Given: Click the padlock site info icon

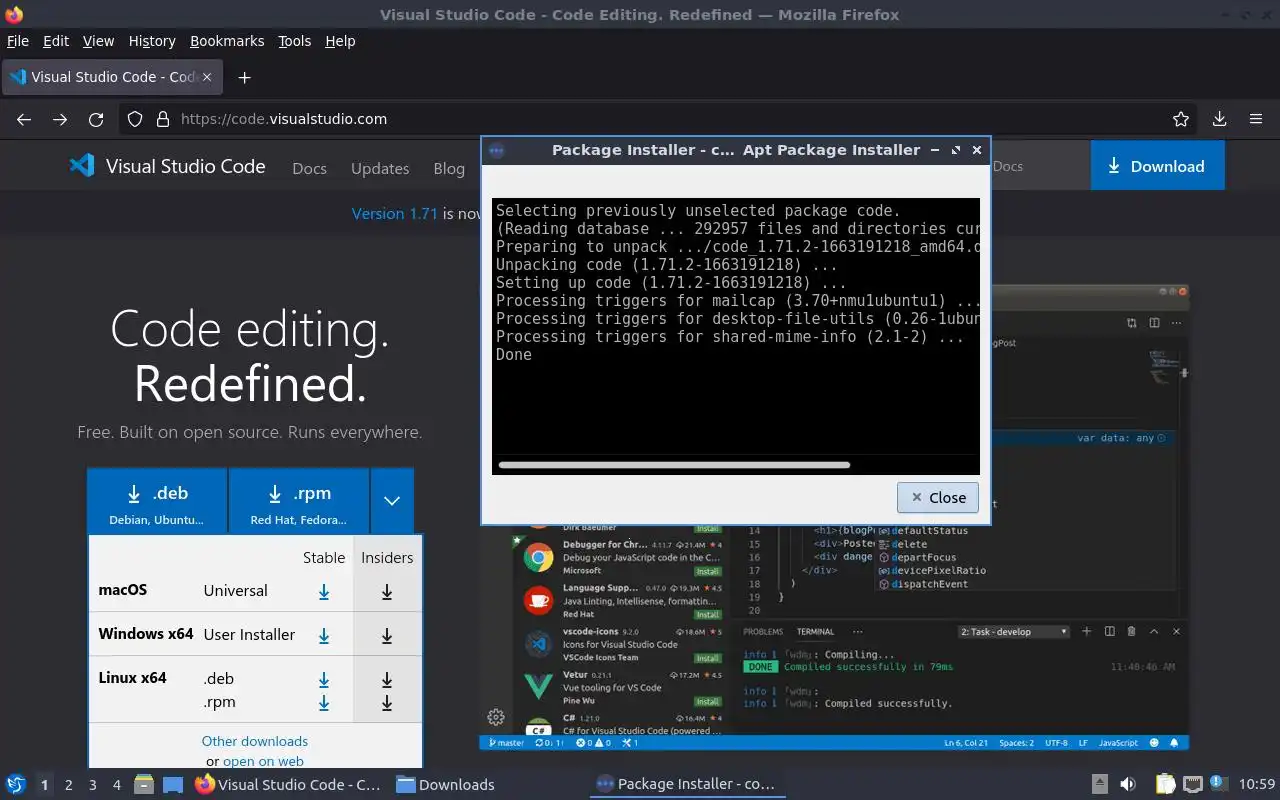Looking at the screenshot, I should point(163,119).
